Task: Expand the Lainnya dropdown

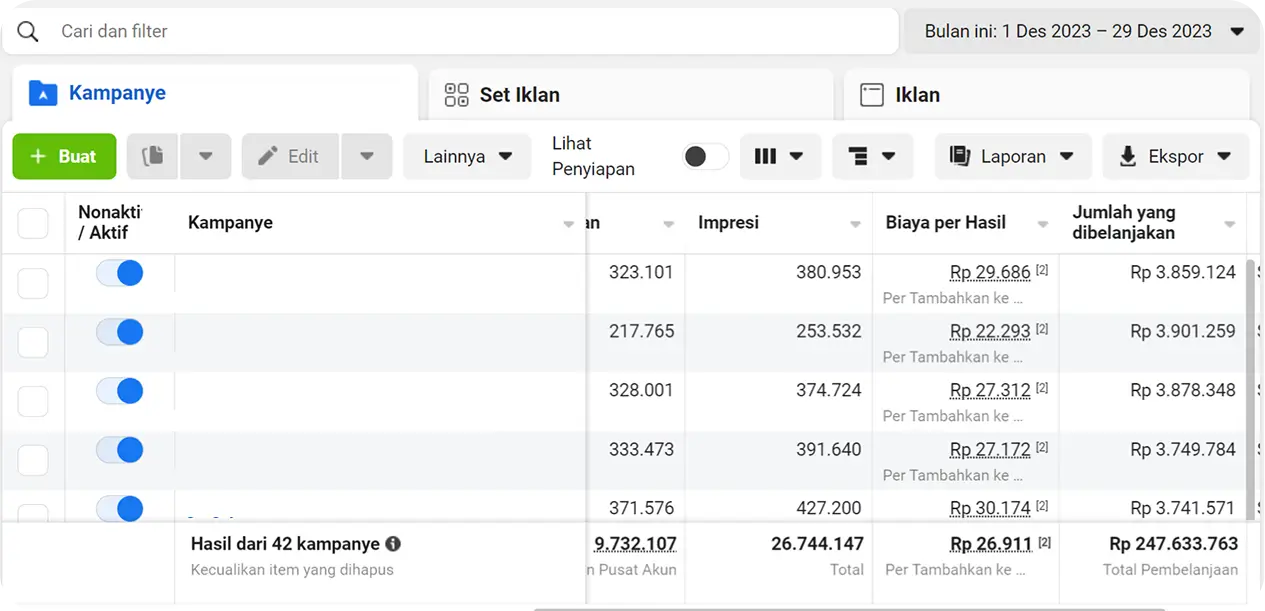Action: pos(467,157)
